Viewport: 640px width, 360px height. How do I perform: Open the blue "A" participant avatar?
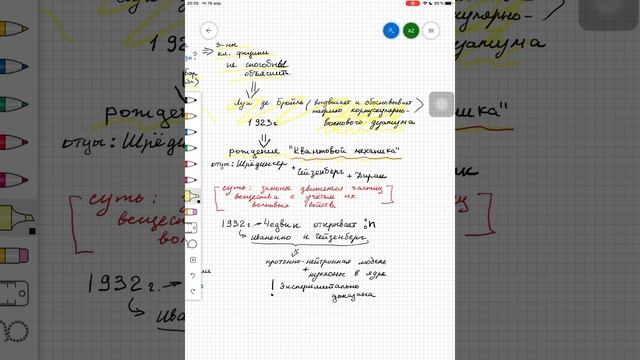coord(391,31)
